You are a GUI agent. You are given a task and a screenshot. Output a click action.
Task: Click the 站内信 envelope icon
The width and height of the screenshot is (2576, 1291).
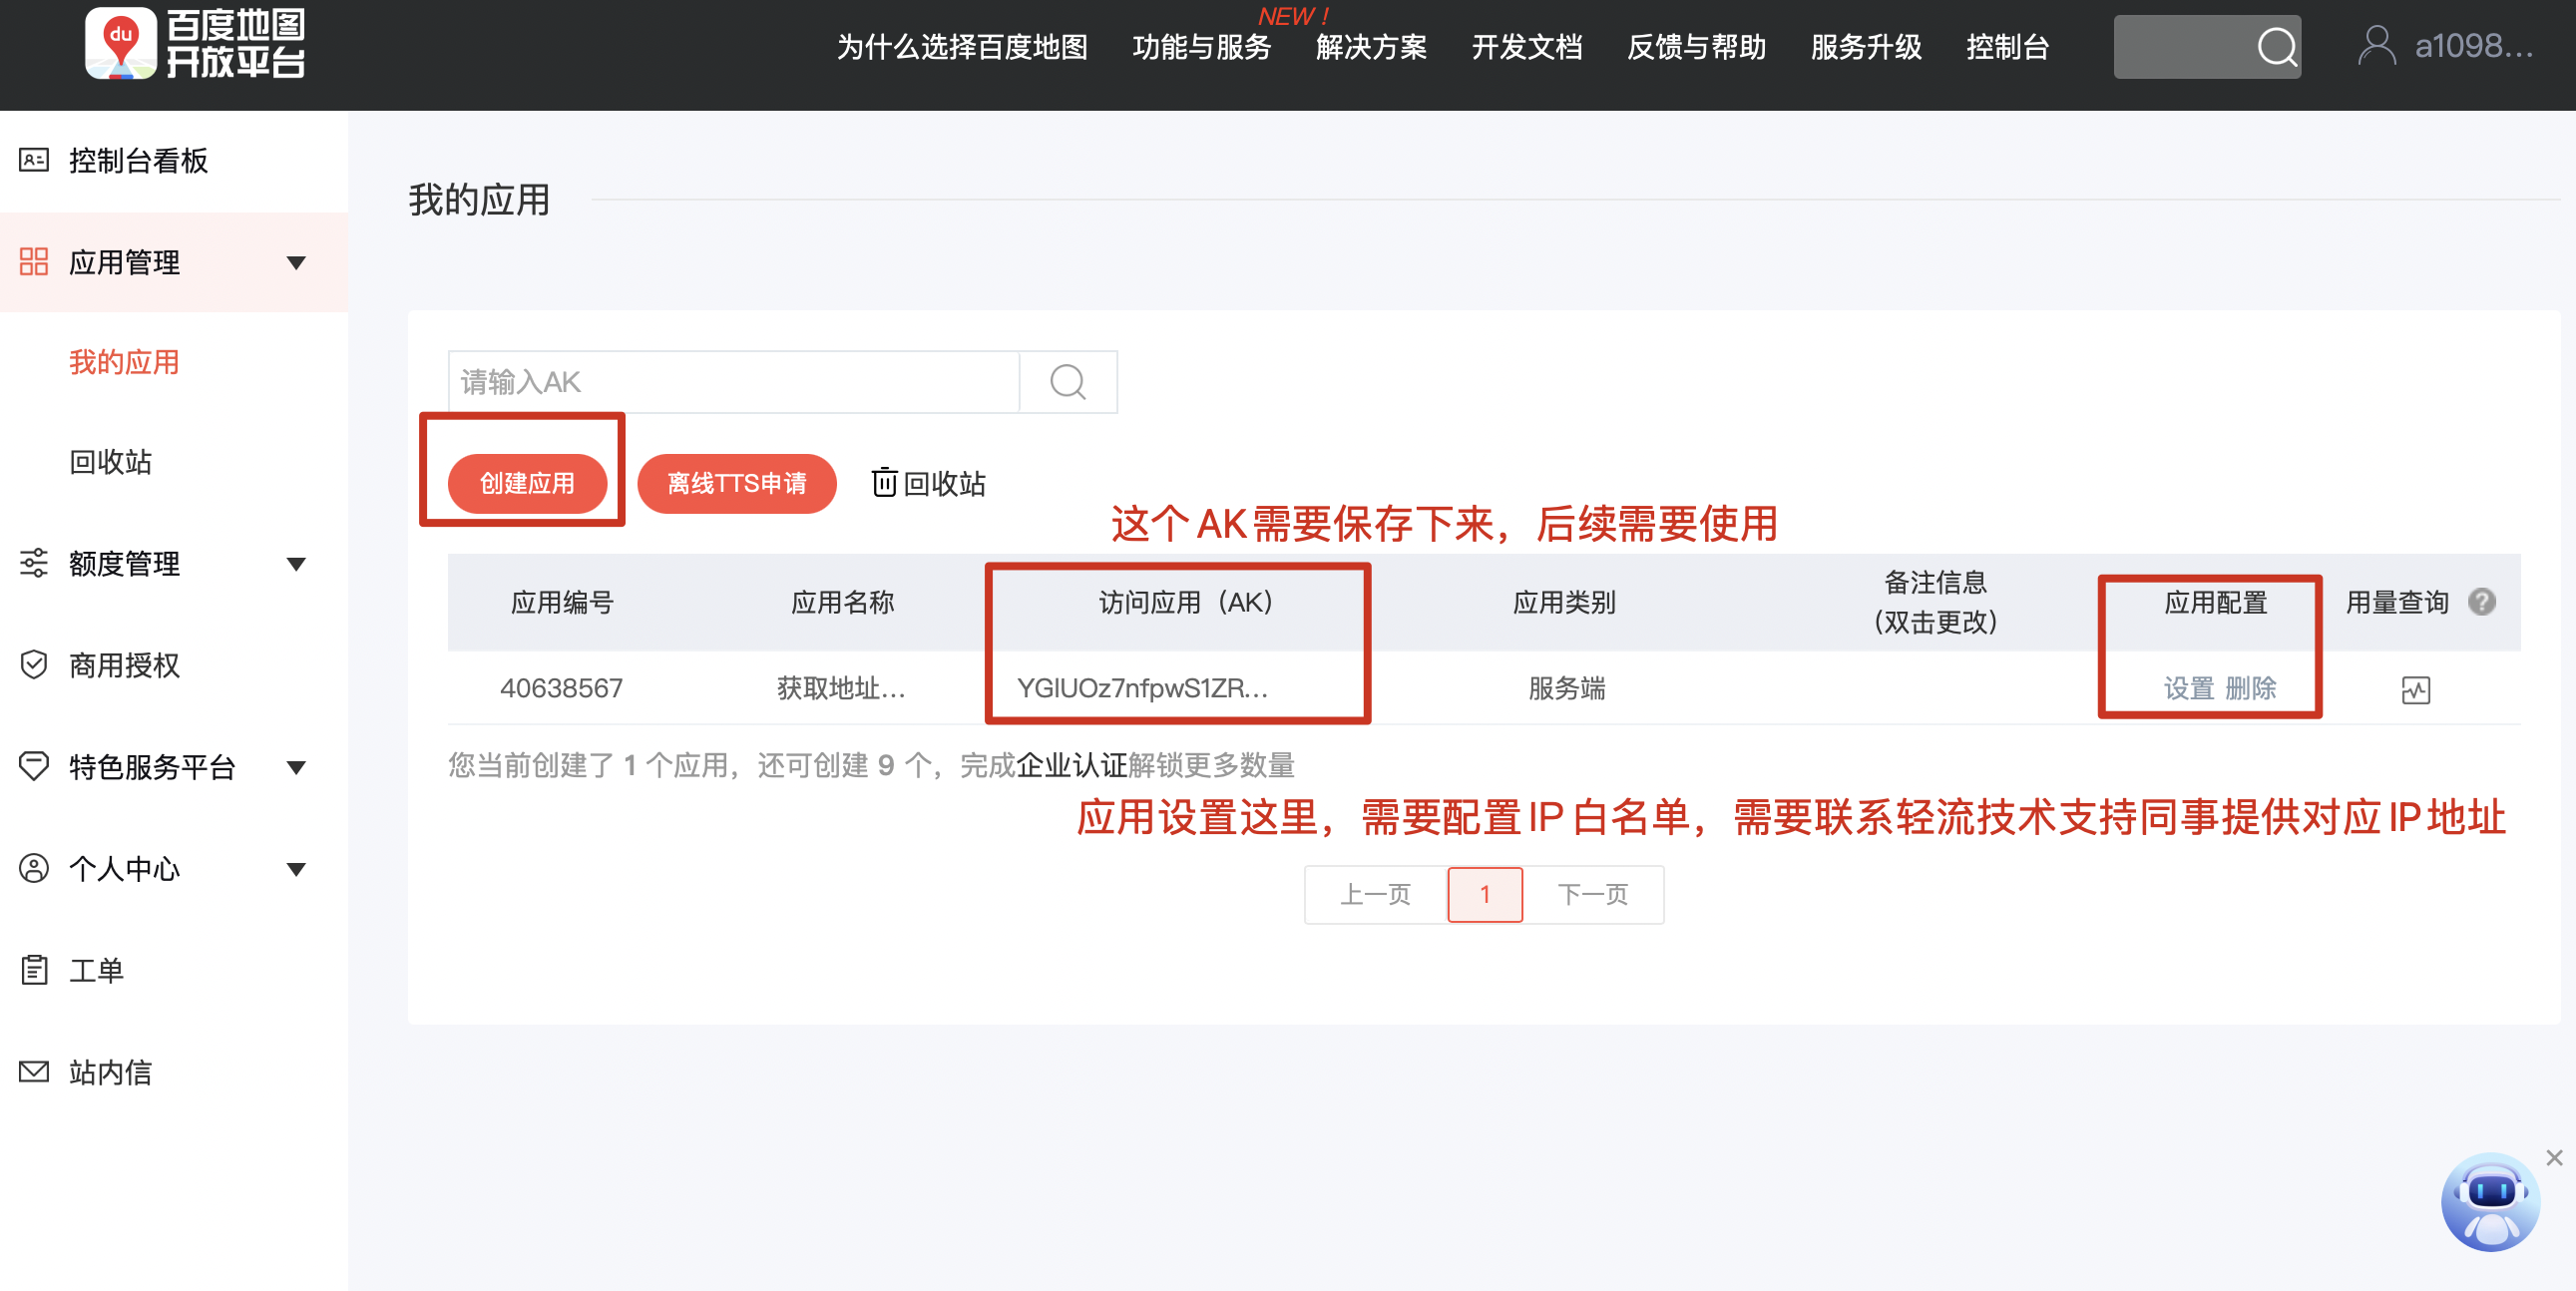pos(34,1072)
